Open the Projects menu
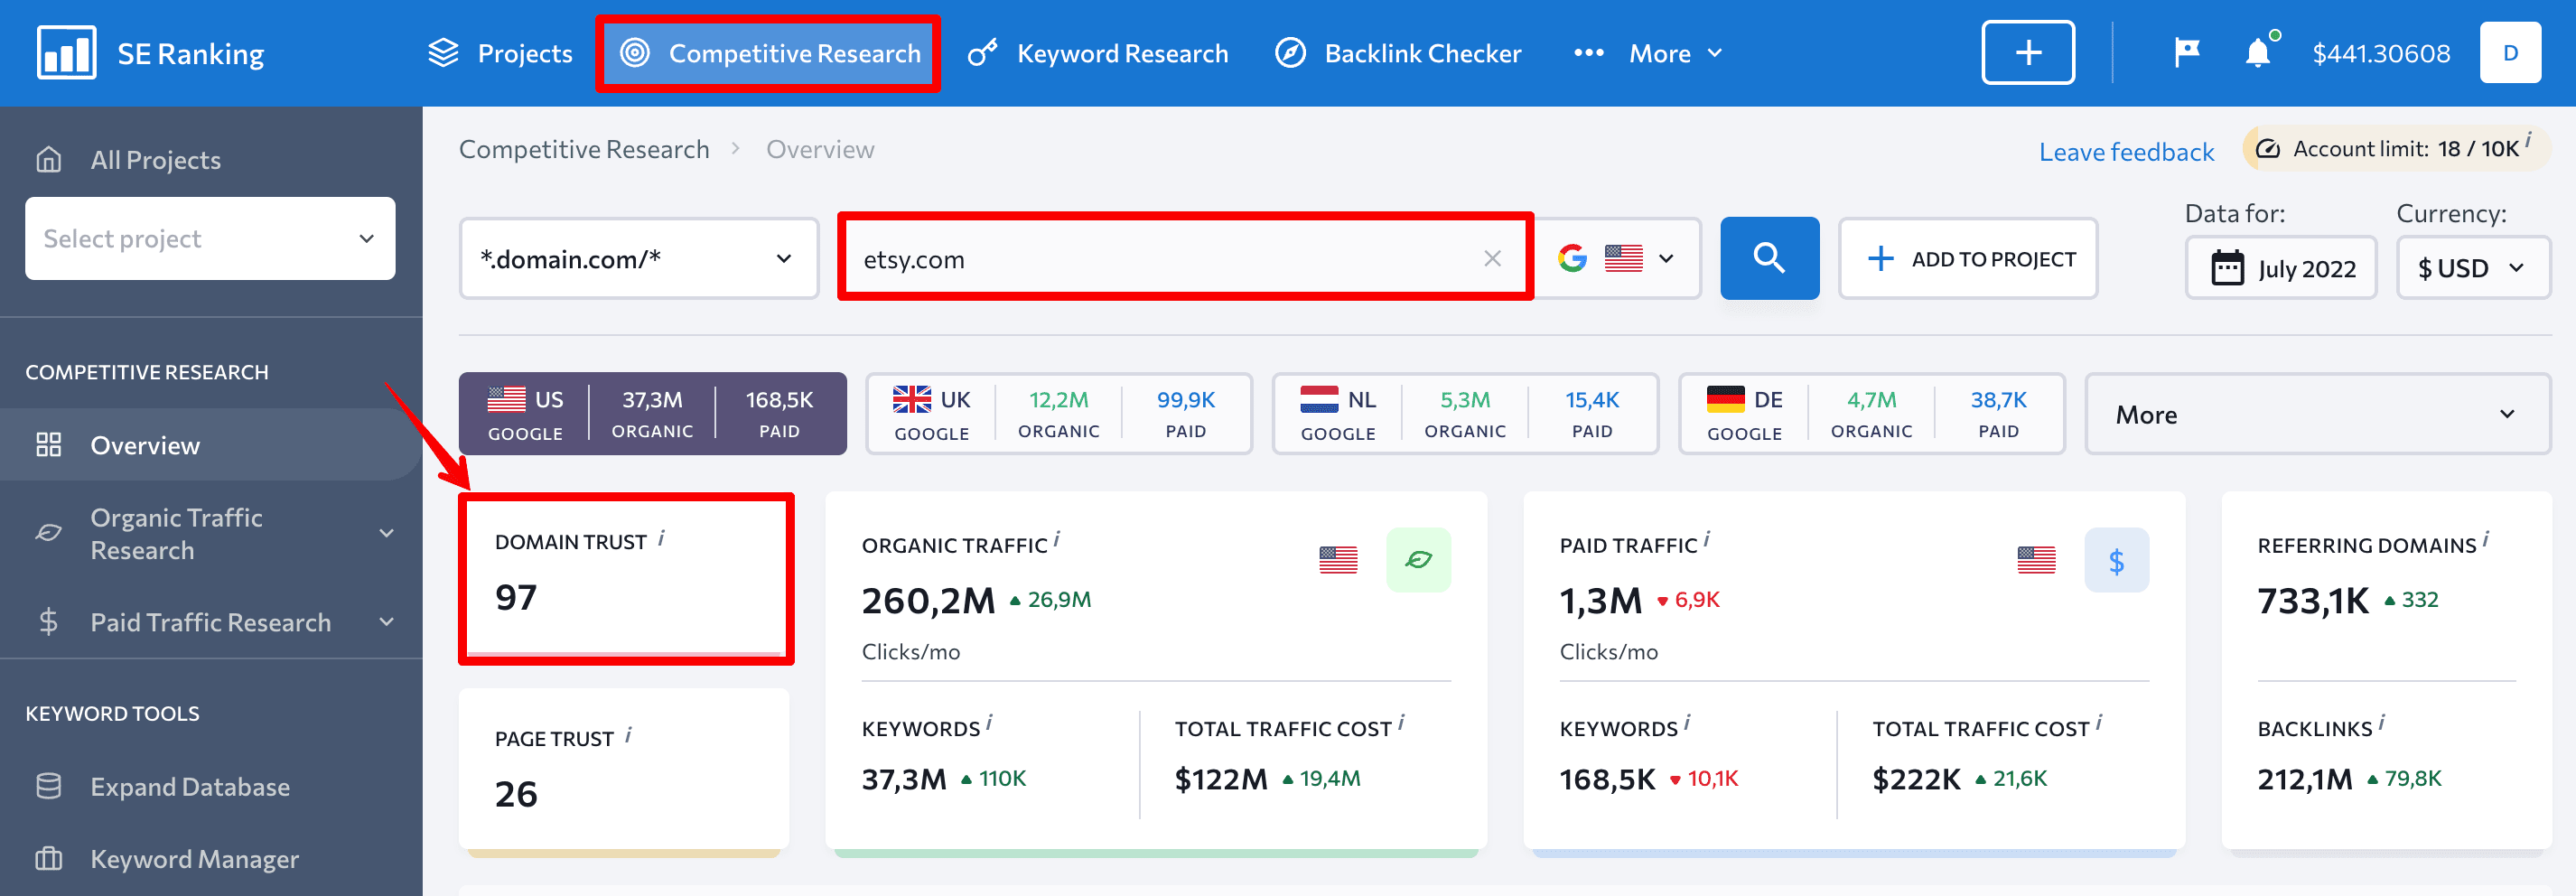Screen dimensions: 2576x896 (500, 53)
